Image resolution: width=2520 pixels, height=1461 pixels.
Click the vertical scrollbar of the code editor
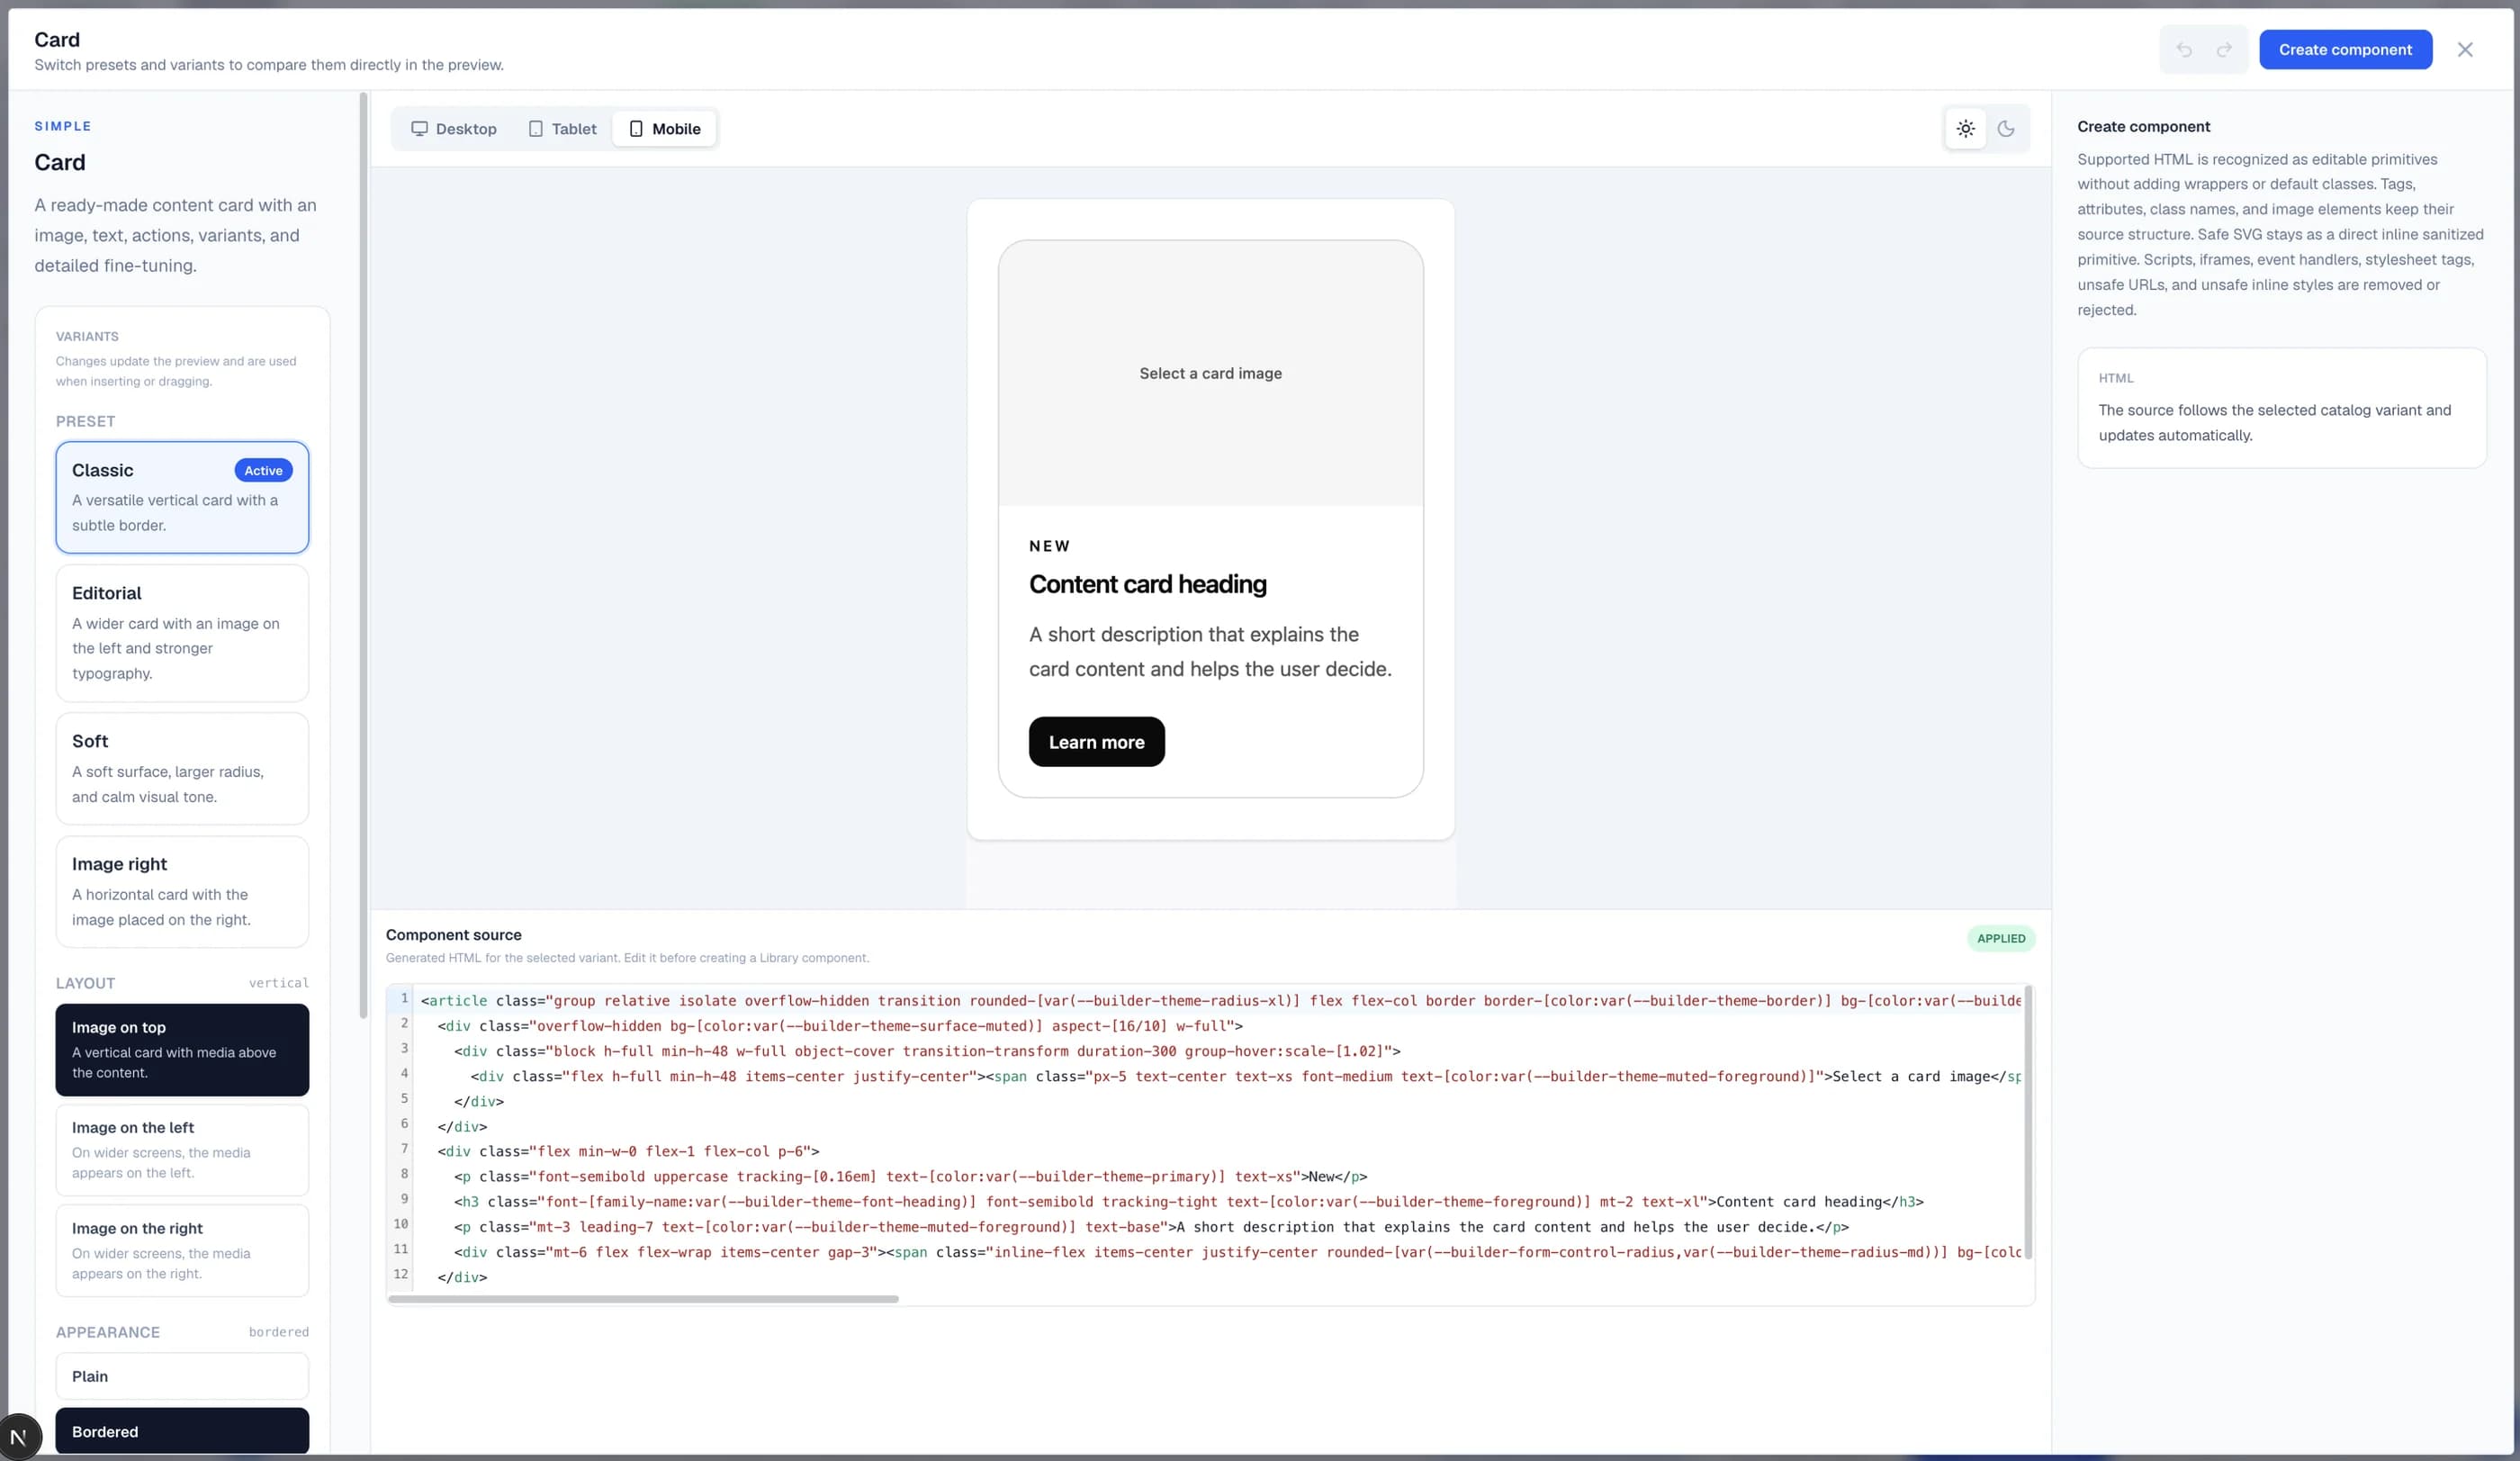(x=2028, y=1123)
